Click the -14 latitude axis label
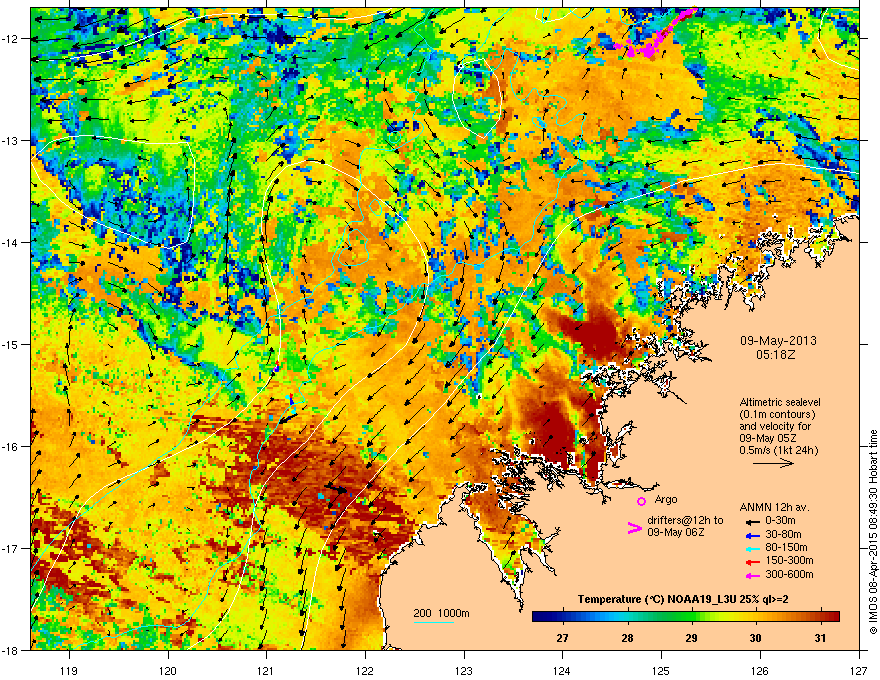The width and height of the screenshot is (880, 680). coord(10,243)
